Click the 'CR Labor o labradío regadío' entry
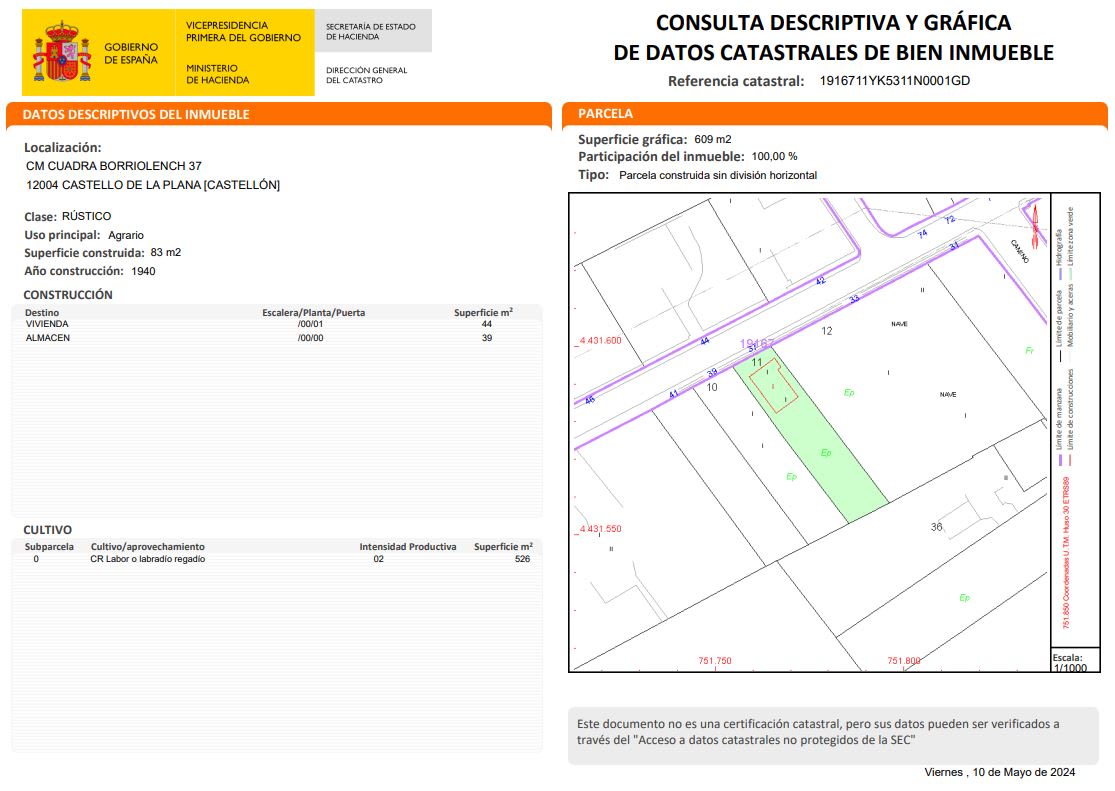The width and height of the screenshot is (1115, 791). tap(148, 559)
